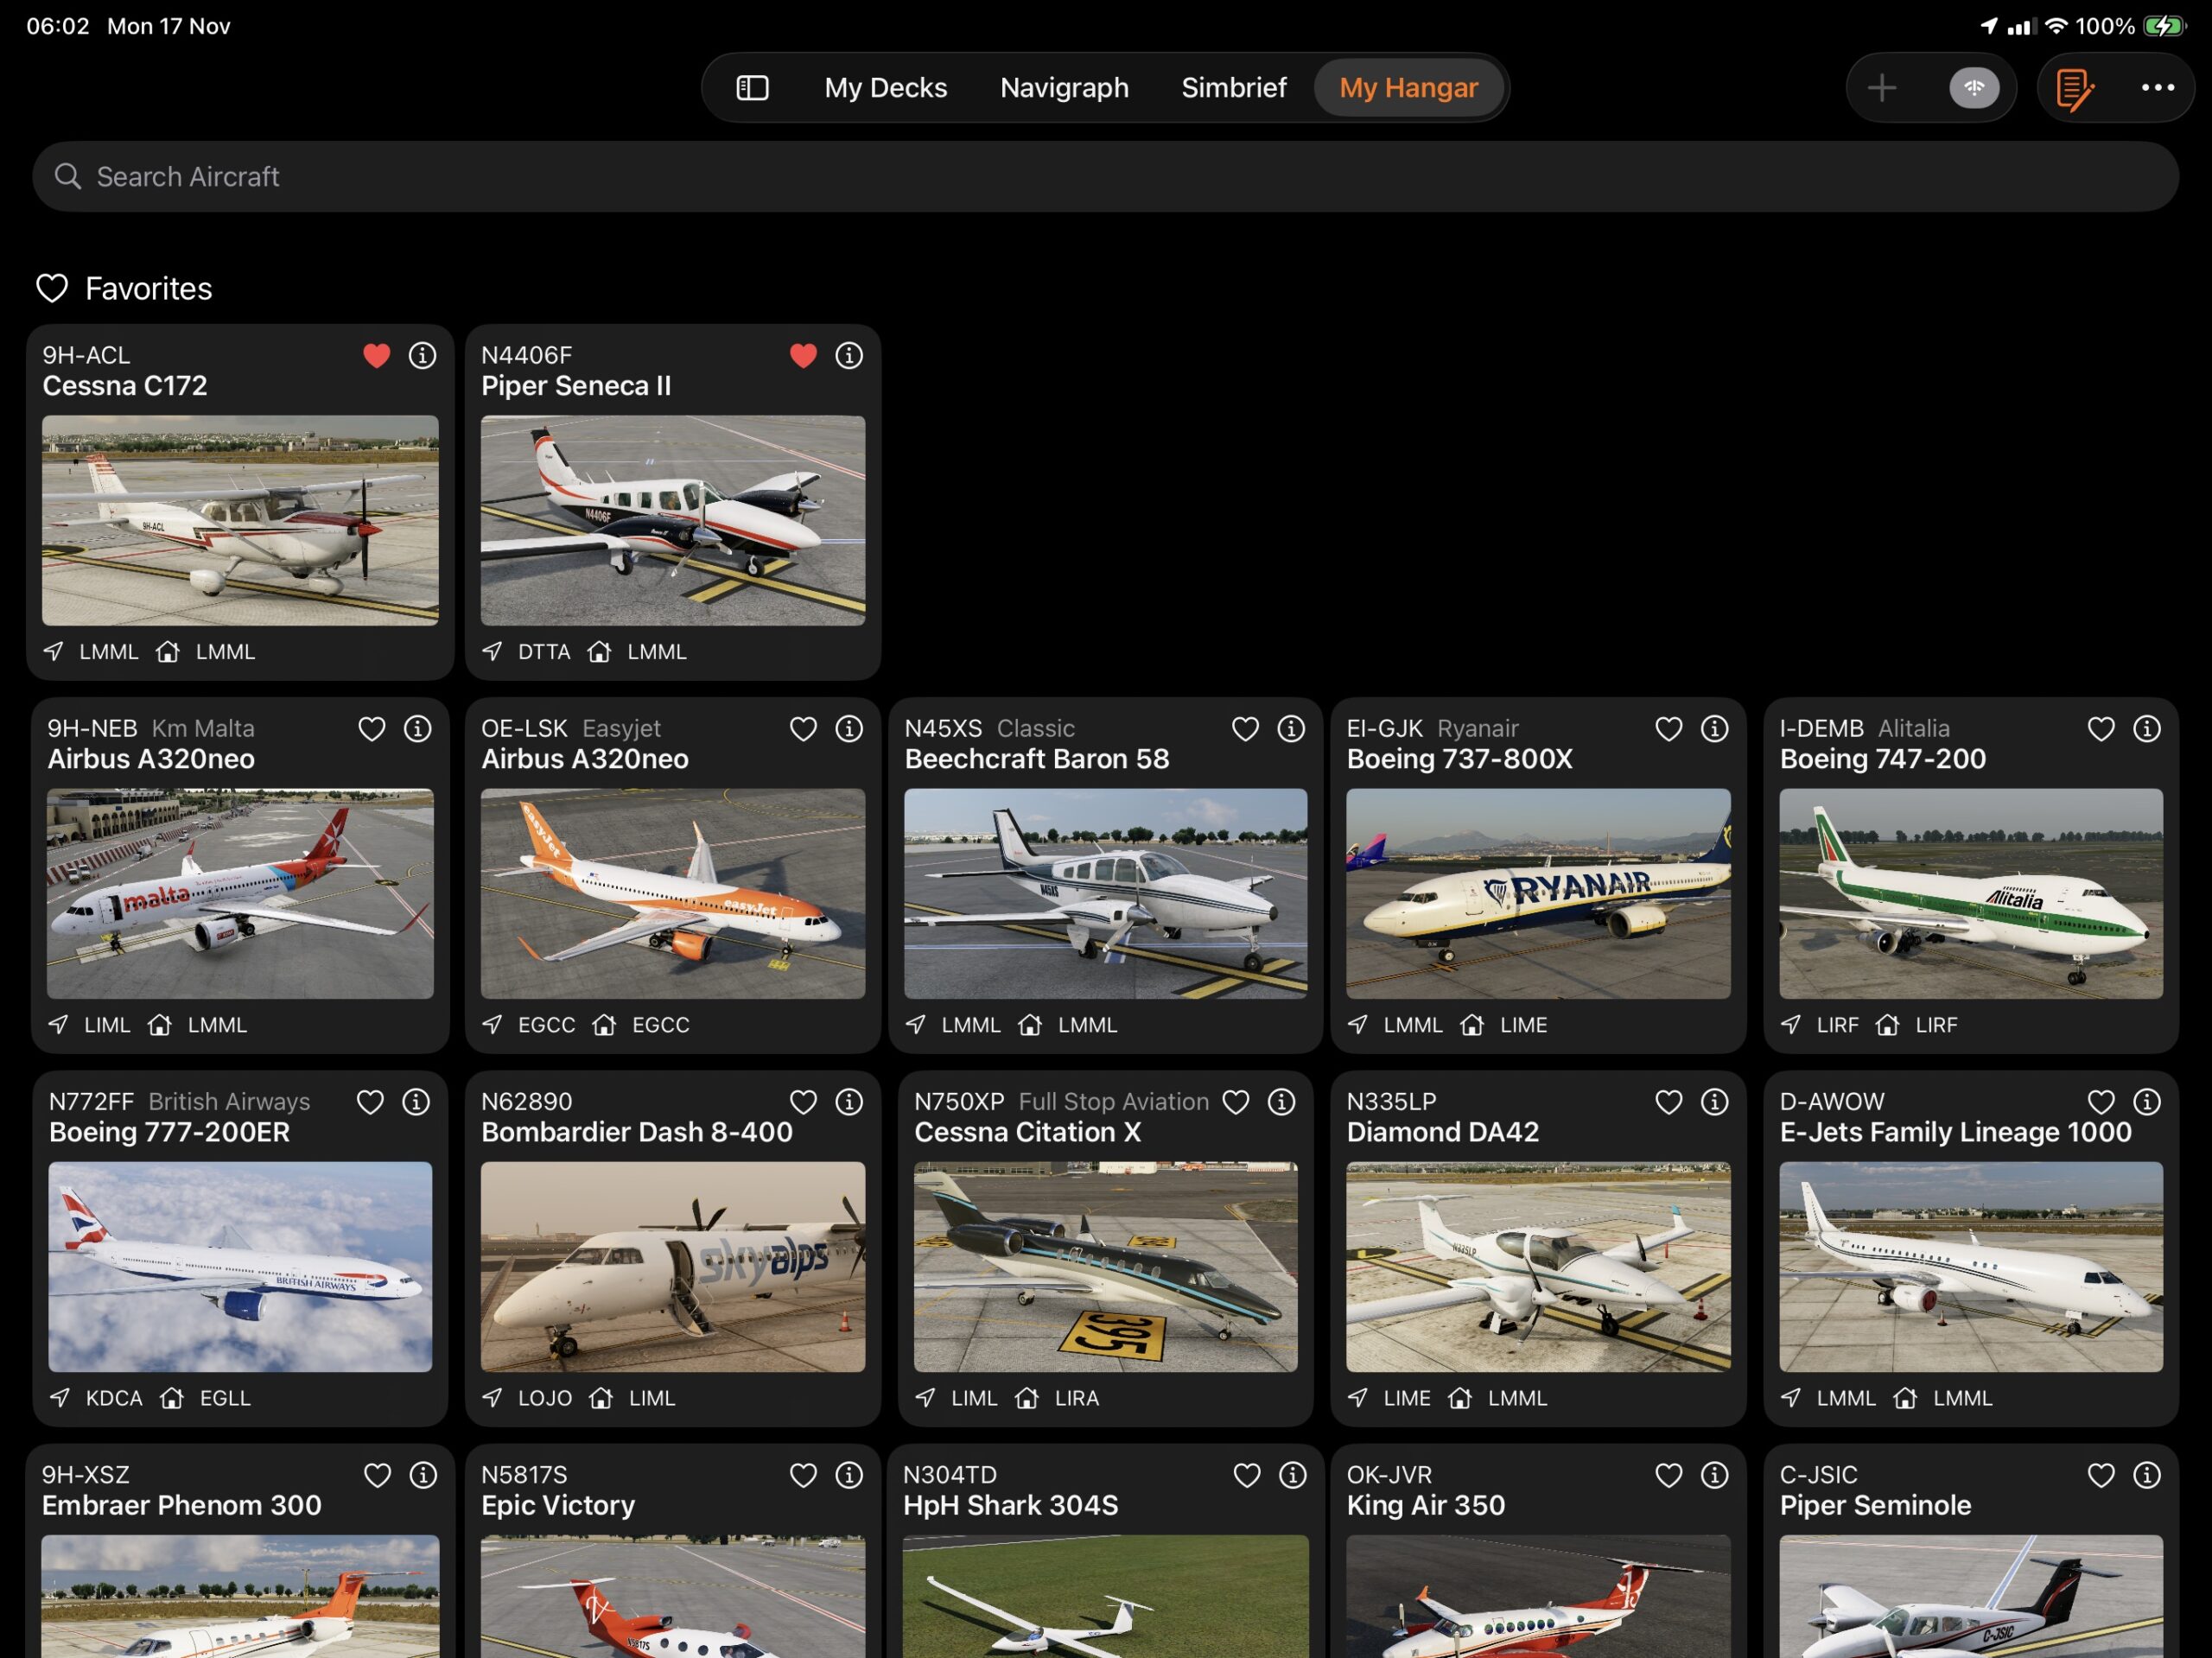Viewport: 2212px width, 1658px height.
Task: Favorite the British Airways Boeing 777-200ER
Action: (x=370, y=1102)
